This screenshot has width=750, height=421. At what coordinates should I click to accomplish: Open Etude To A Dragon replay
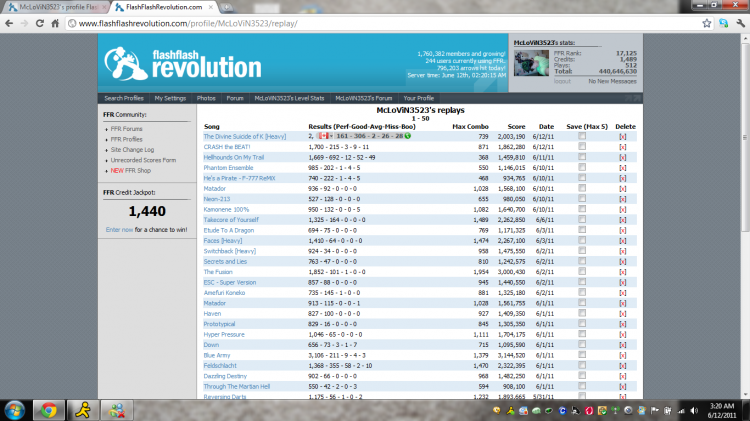tap(229, 230)
